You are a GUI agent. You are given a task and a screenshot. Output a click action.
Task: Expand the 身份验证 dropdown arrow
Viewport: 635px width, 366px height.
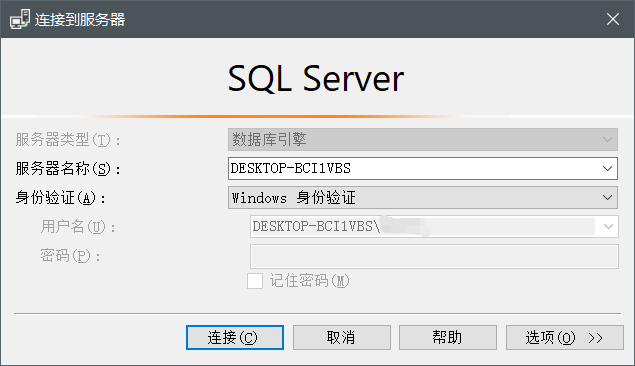click(607, 198)
